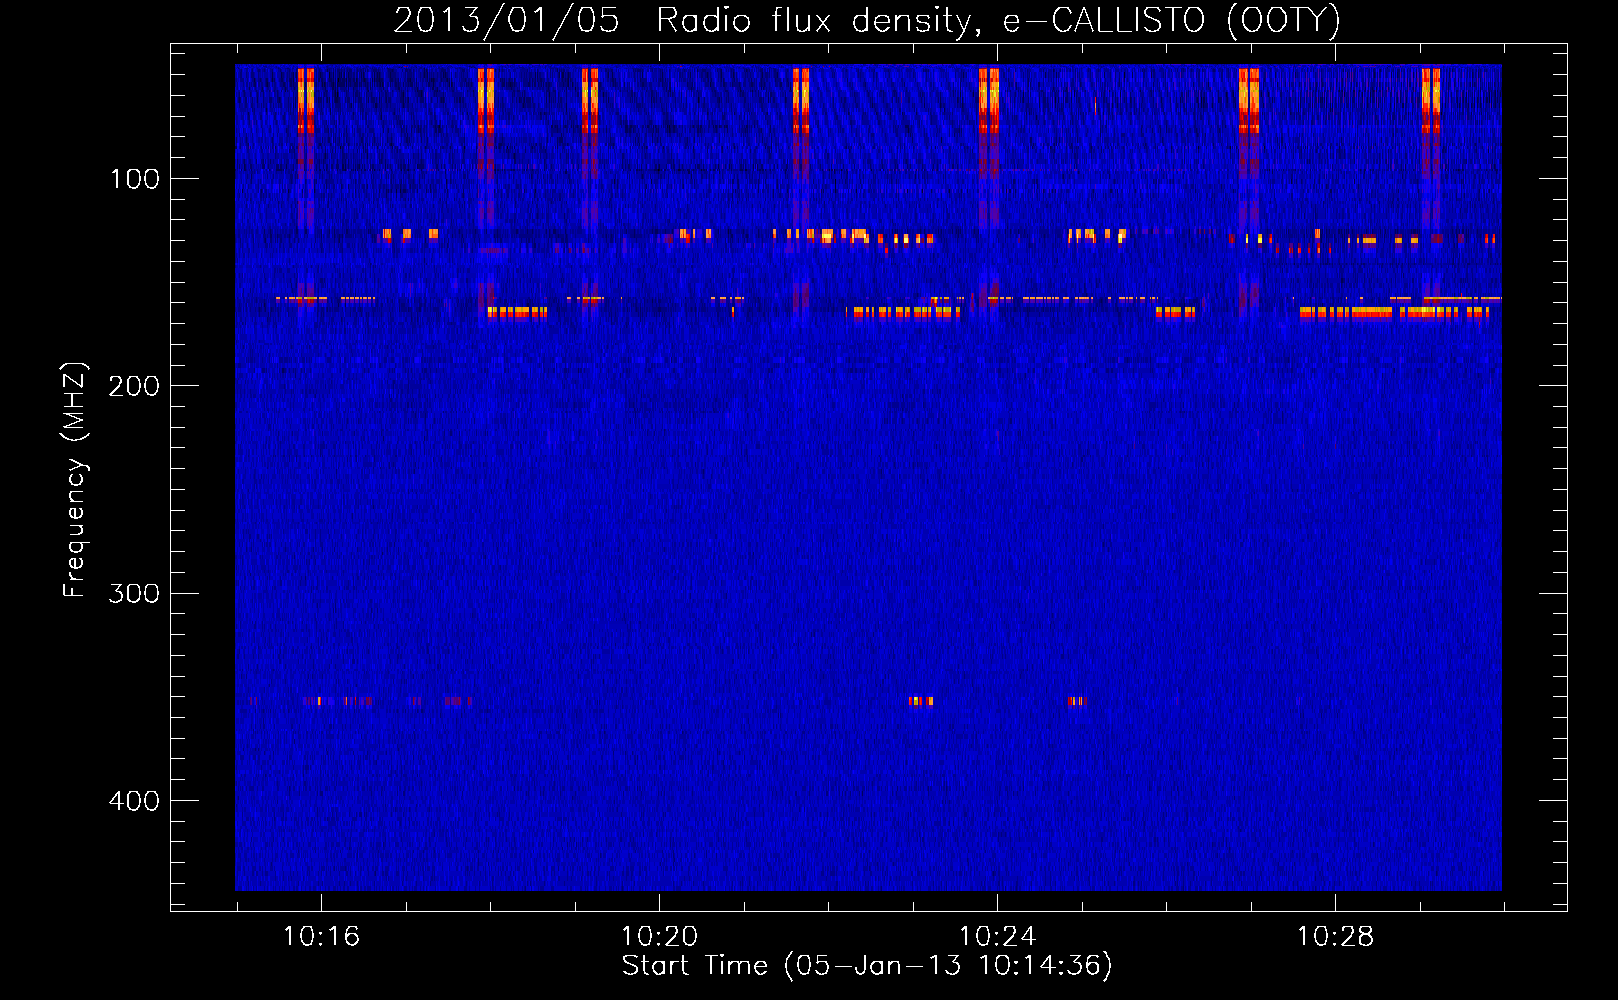Click the '400' frequency tick label

point(134,801)
